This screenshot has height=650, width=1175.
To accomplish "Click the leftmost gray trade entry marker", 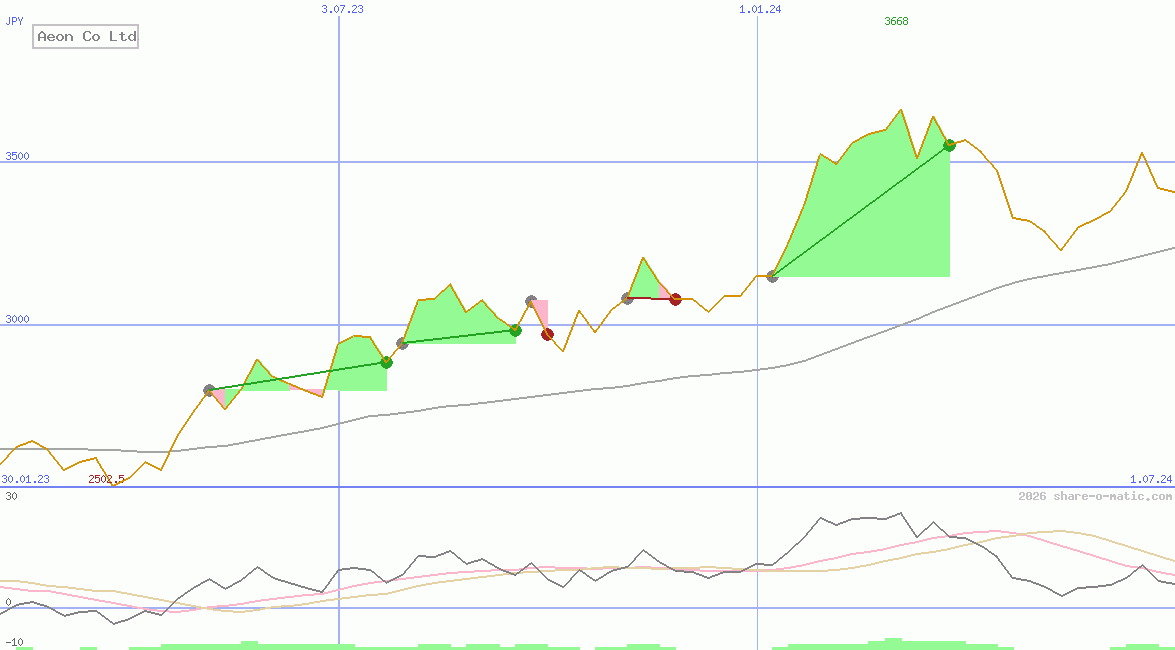I will (209, 390).
